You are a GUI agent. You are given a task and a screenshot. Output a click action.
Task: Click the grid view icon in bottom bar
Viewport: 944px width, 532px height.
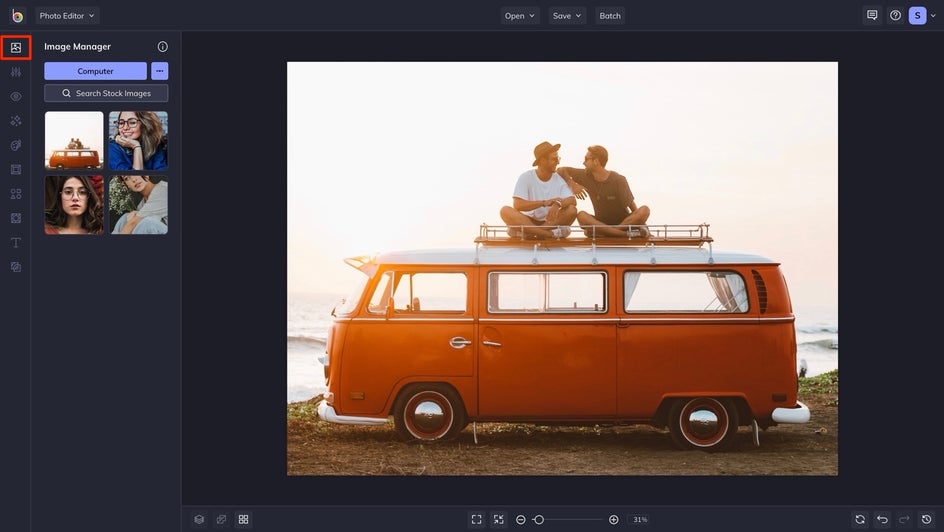point(243,519)
